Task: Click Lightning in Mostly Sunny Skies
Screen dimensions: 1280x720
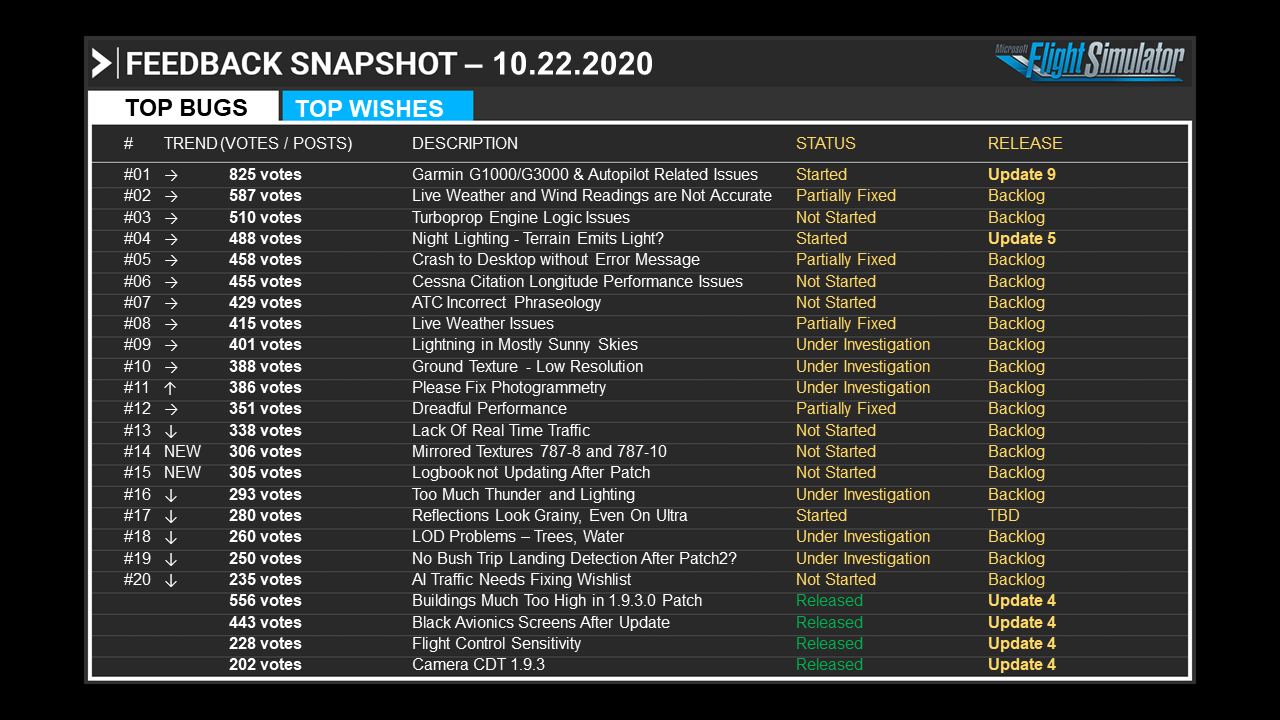Action: tap(525, 344)
